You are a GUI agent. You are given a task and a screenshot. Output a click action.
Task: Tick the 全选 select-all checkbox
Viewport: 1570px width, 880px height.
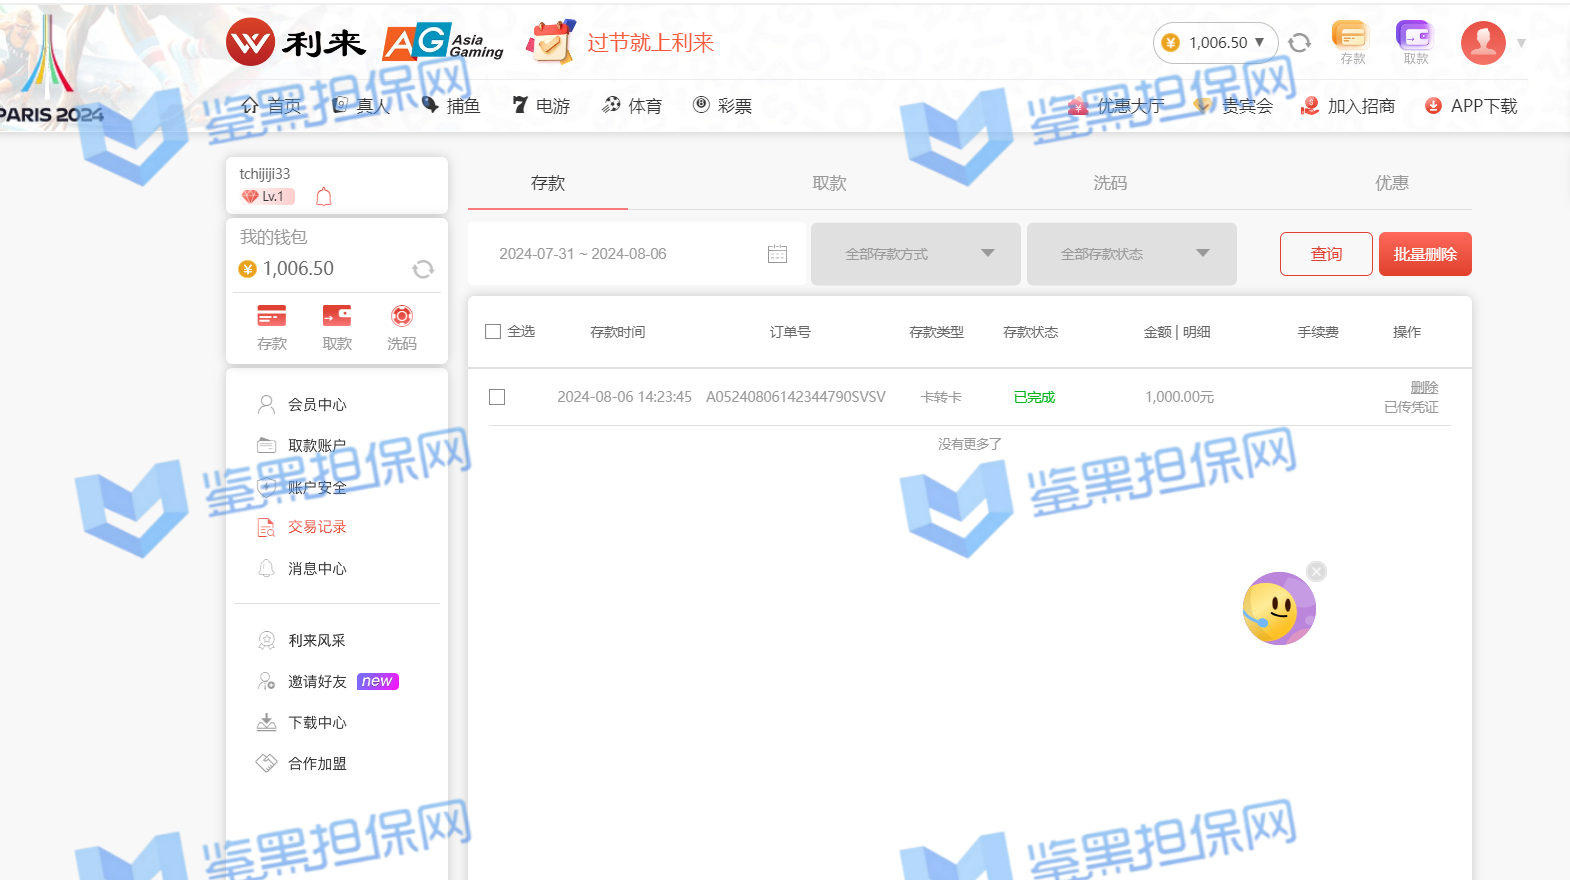tap(493, 332)
